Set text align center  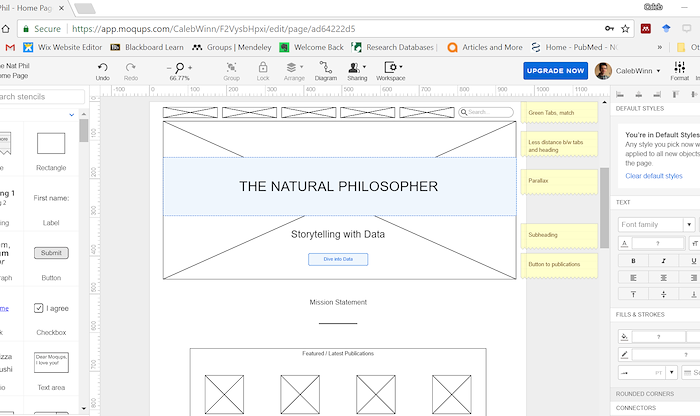coord(663,278)
